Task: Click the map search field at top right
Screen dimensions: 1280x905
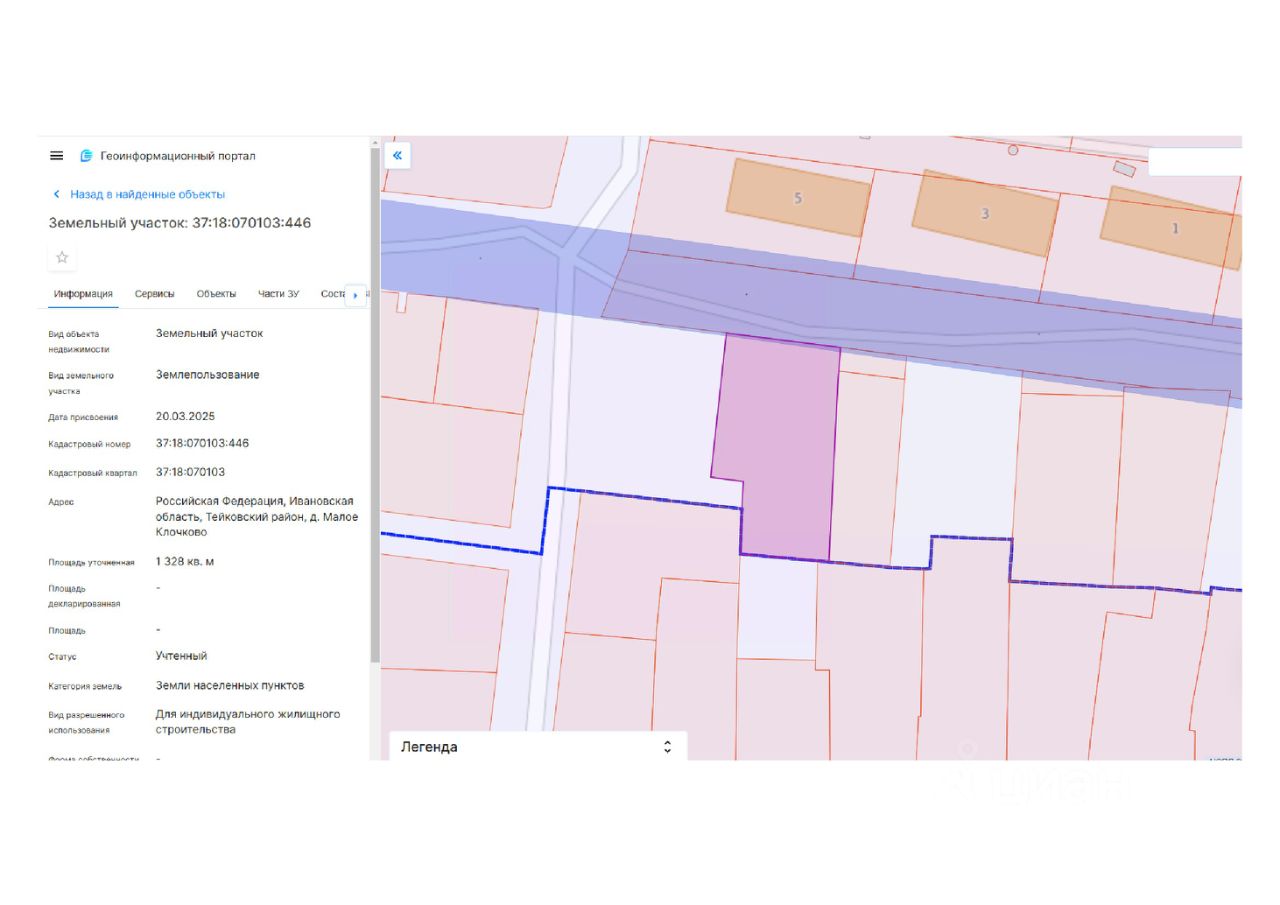Action: [x=1195, y=162]
